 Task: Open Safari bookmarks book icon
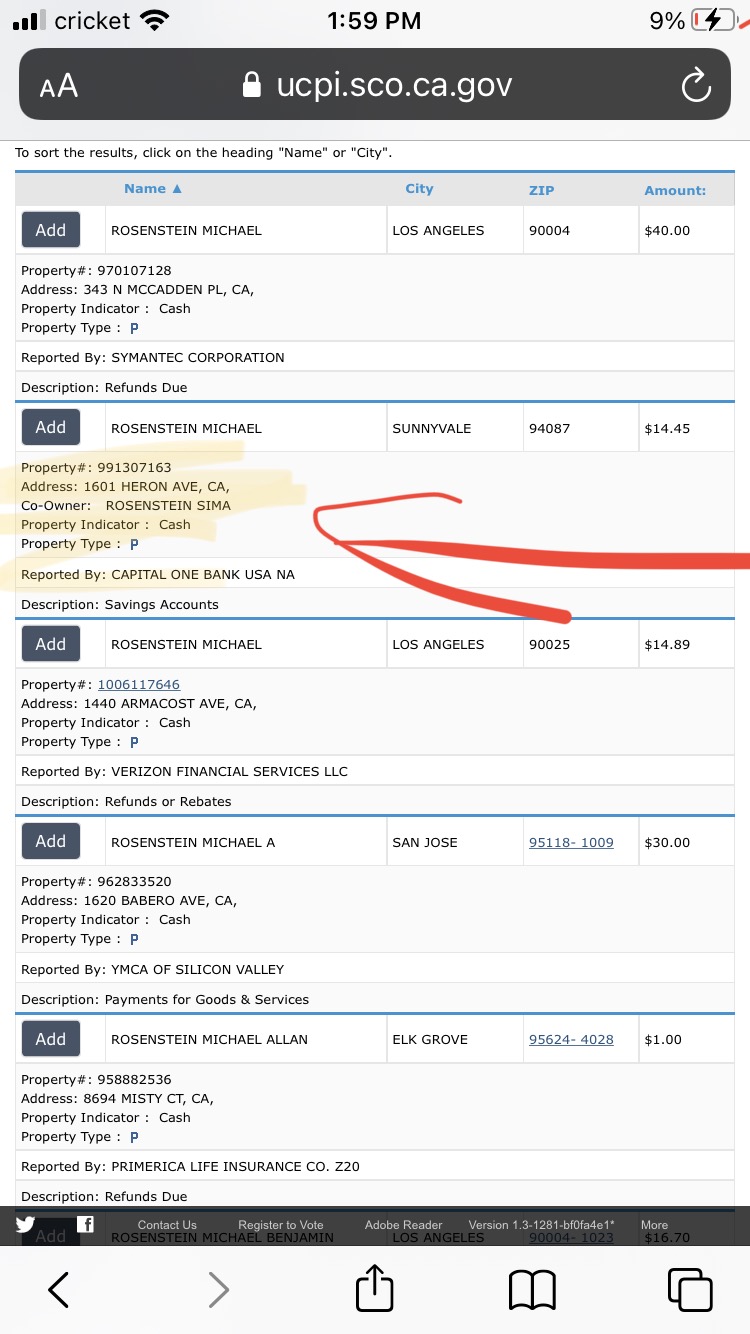pos(532,1290)
